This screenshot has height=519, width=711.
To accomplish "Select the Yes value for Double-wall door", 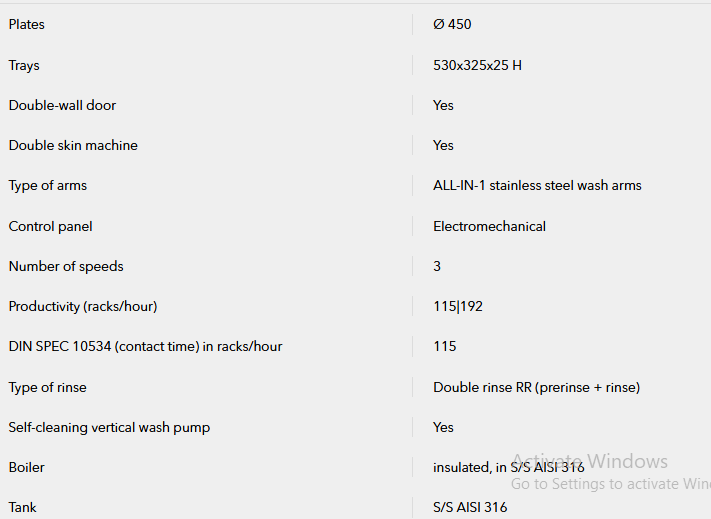I will click(443, 105).
